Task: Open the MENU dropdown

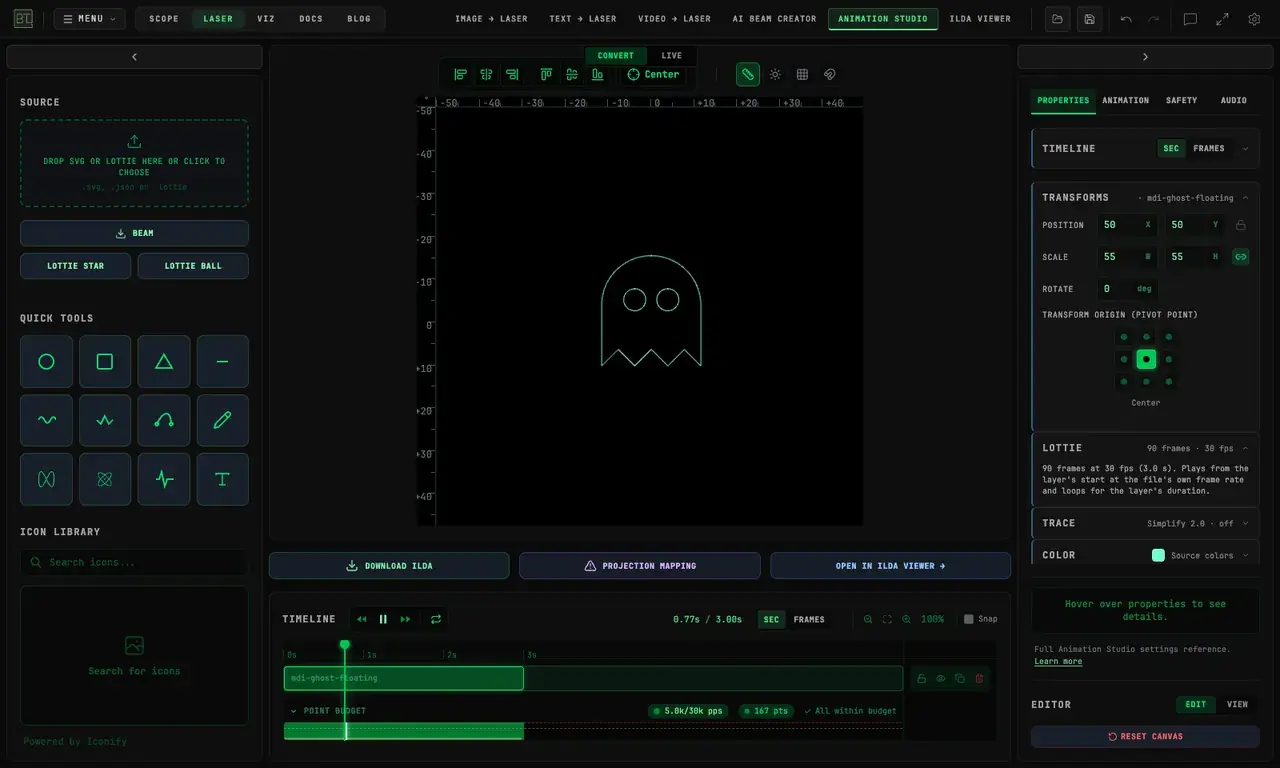Action: 90,19
